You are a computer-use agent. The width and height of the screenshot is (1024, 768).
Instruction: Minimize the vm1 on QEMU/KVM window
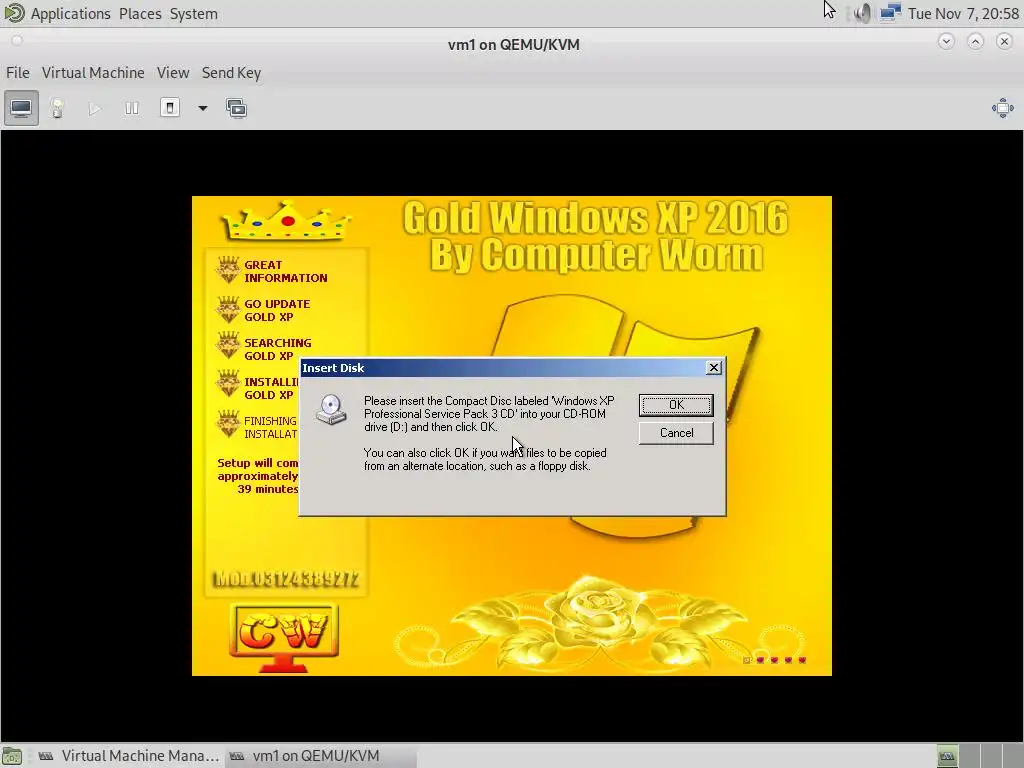pyautogui.click(x=946, y=41)
